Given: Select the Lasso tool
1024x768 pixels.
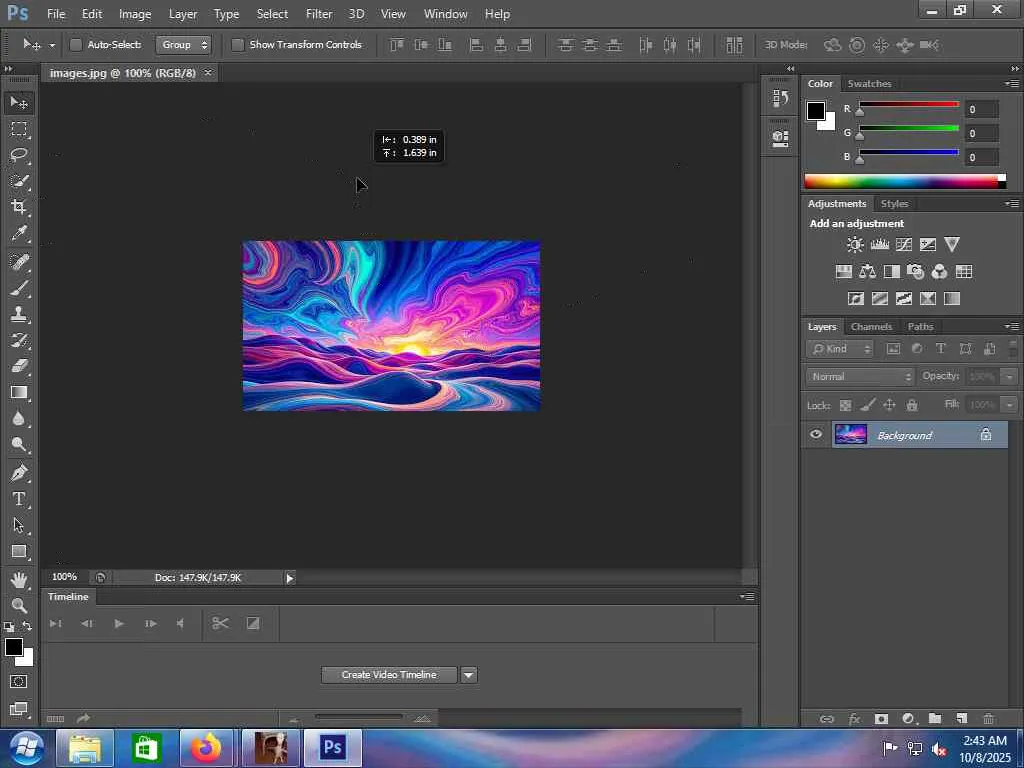Looking at the screenshot, I should click(19, 155).
